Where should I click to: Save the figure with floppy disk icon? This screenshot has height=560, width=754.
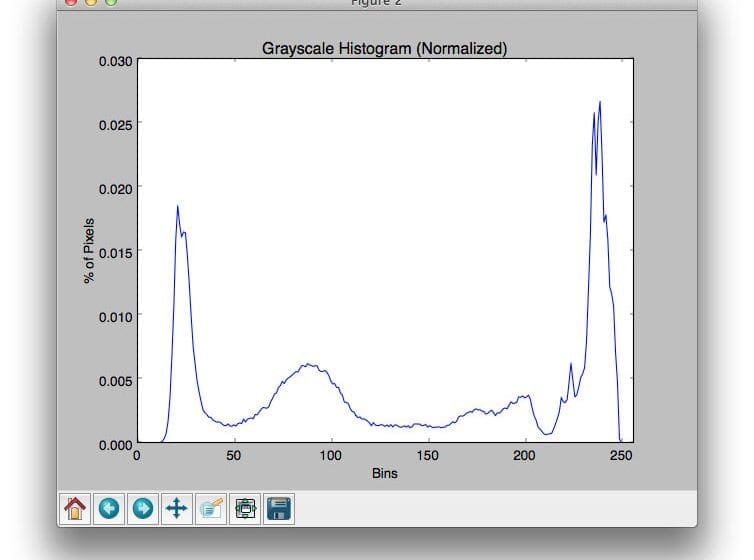[x=278, y=508]
